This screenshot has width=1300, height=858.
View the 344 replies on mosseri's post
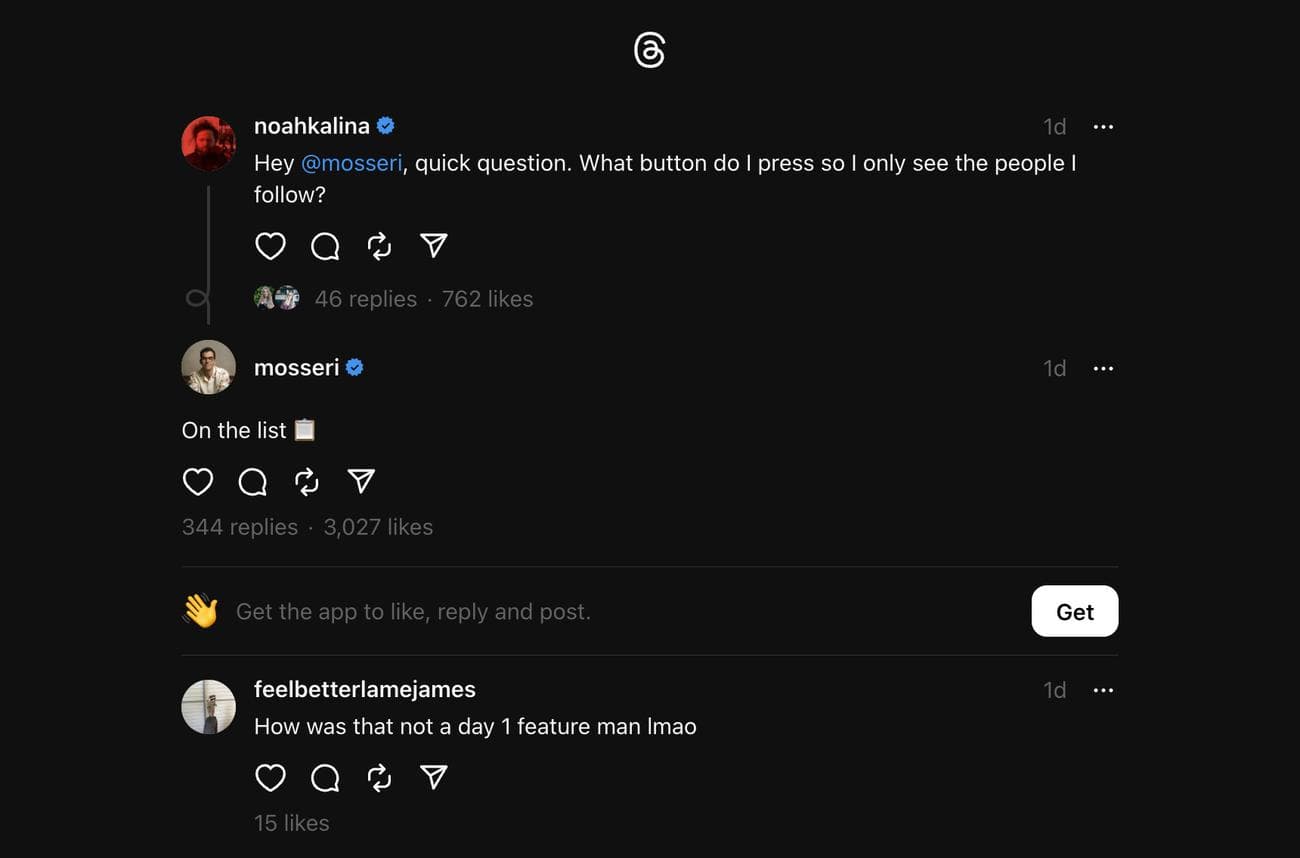click(x=239, y=526)
